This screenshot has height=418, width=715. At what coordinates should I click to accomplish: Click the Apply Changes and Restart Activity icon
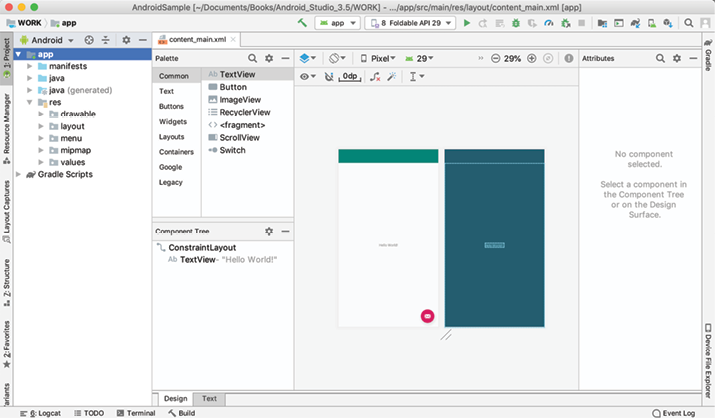(482, 23)
